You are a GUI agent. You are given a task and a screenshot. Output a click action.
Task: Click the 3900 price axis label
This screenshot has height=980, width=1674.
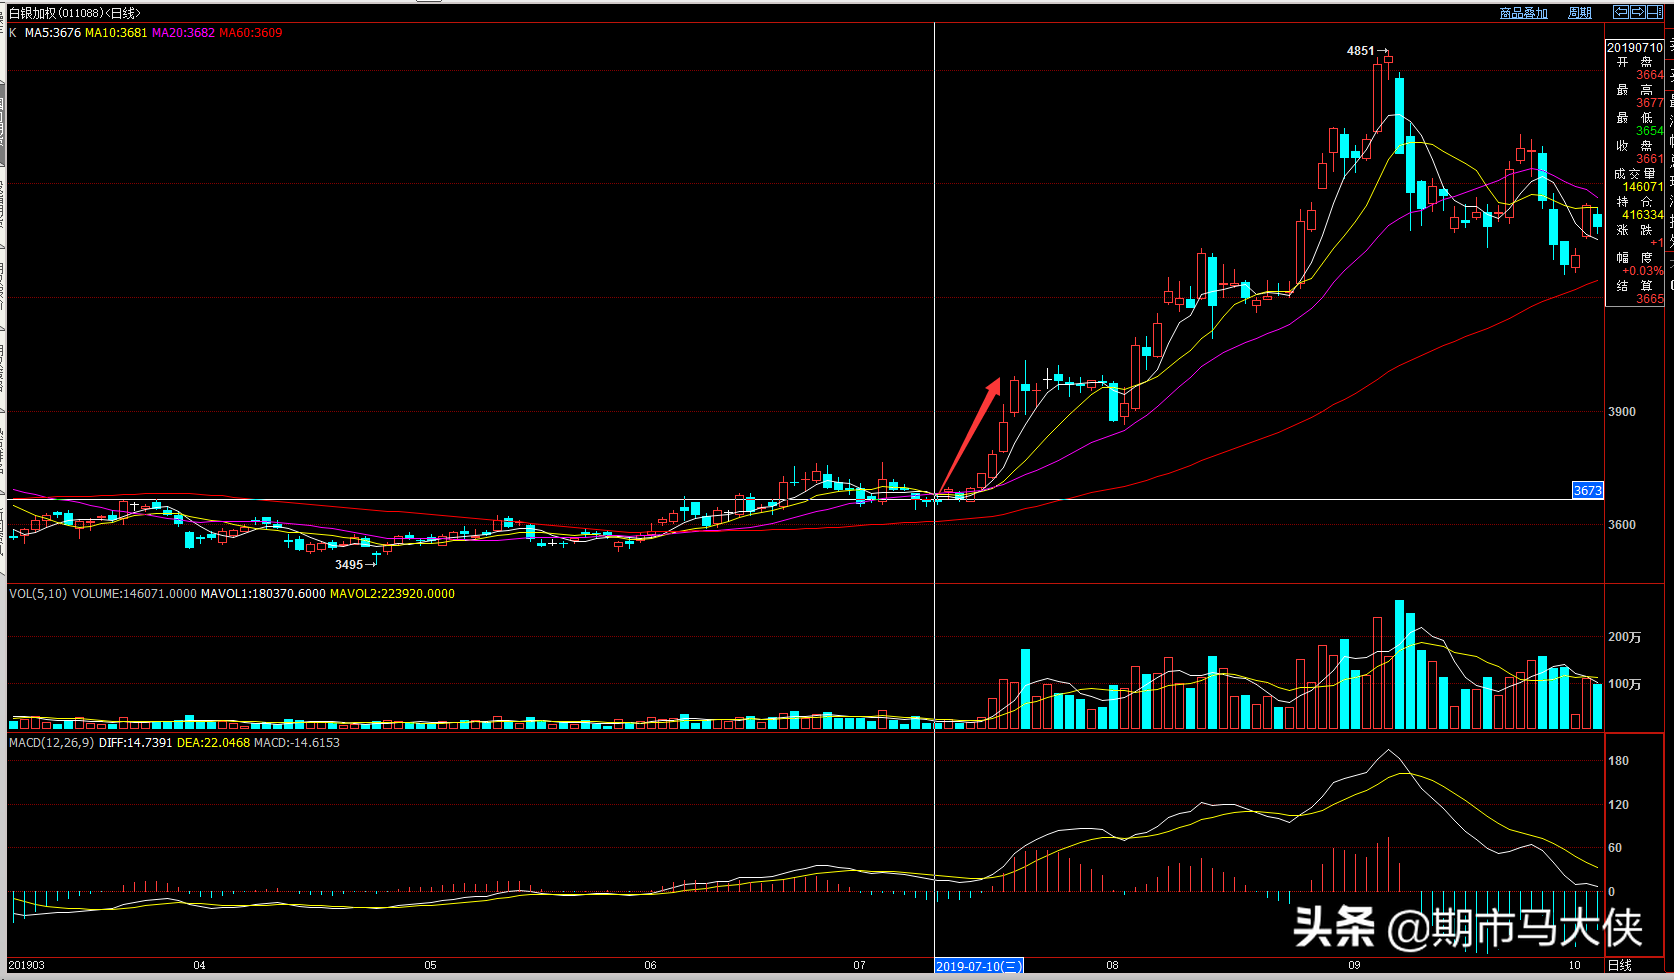point(1622,412)
